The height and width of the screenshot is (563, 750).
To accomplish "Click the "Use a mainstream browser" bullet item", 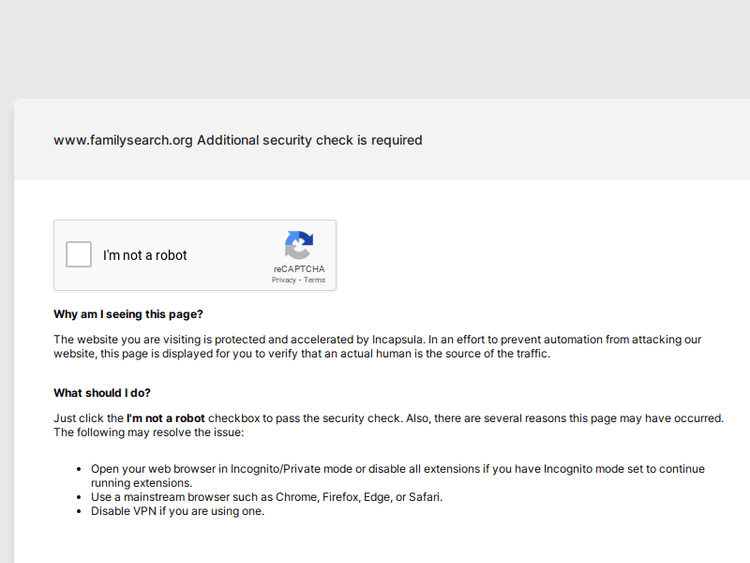I will click(x=266, y=497).
